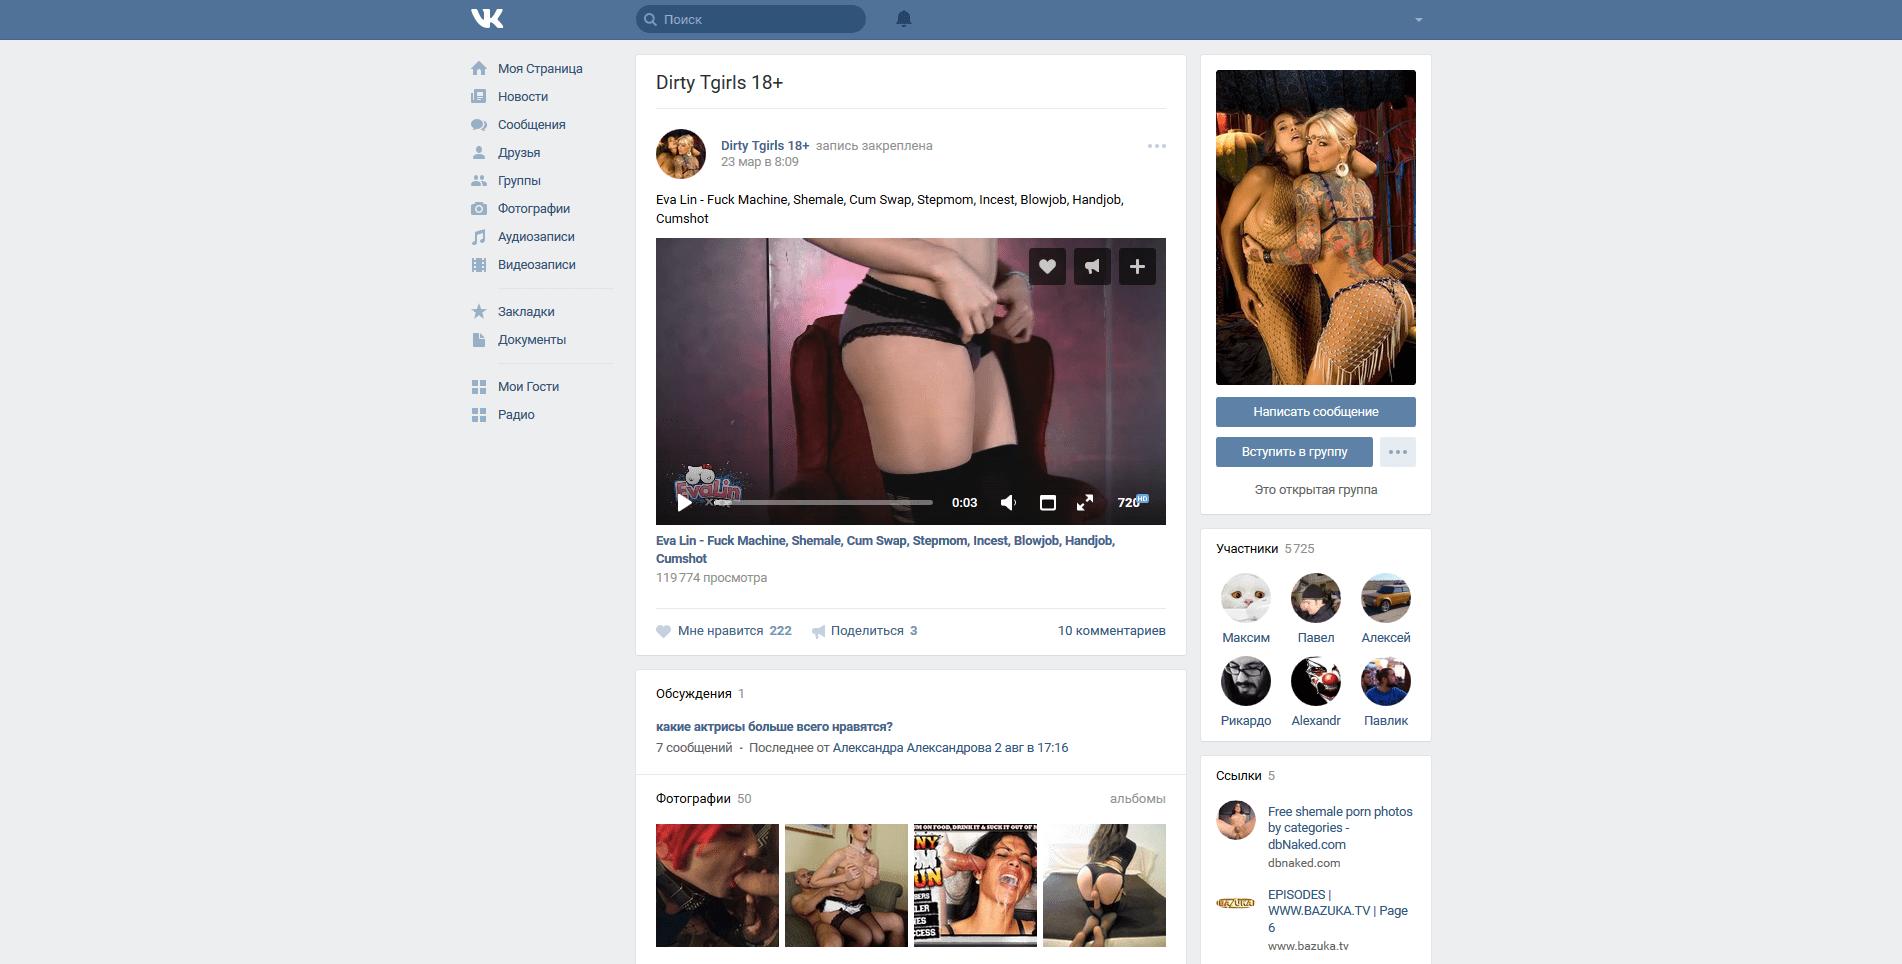Click the megaphone share icon on video
Viewport: 1902px width, 964px height.
point(1092,266)
